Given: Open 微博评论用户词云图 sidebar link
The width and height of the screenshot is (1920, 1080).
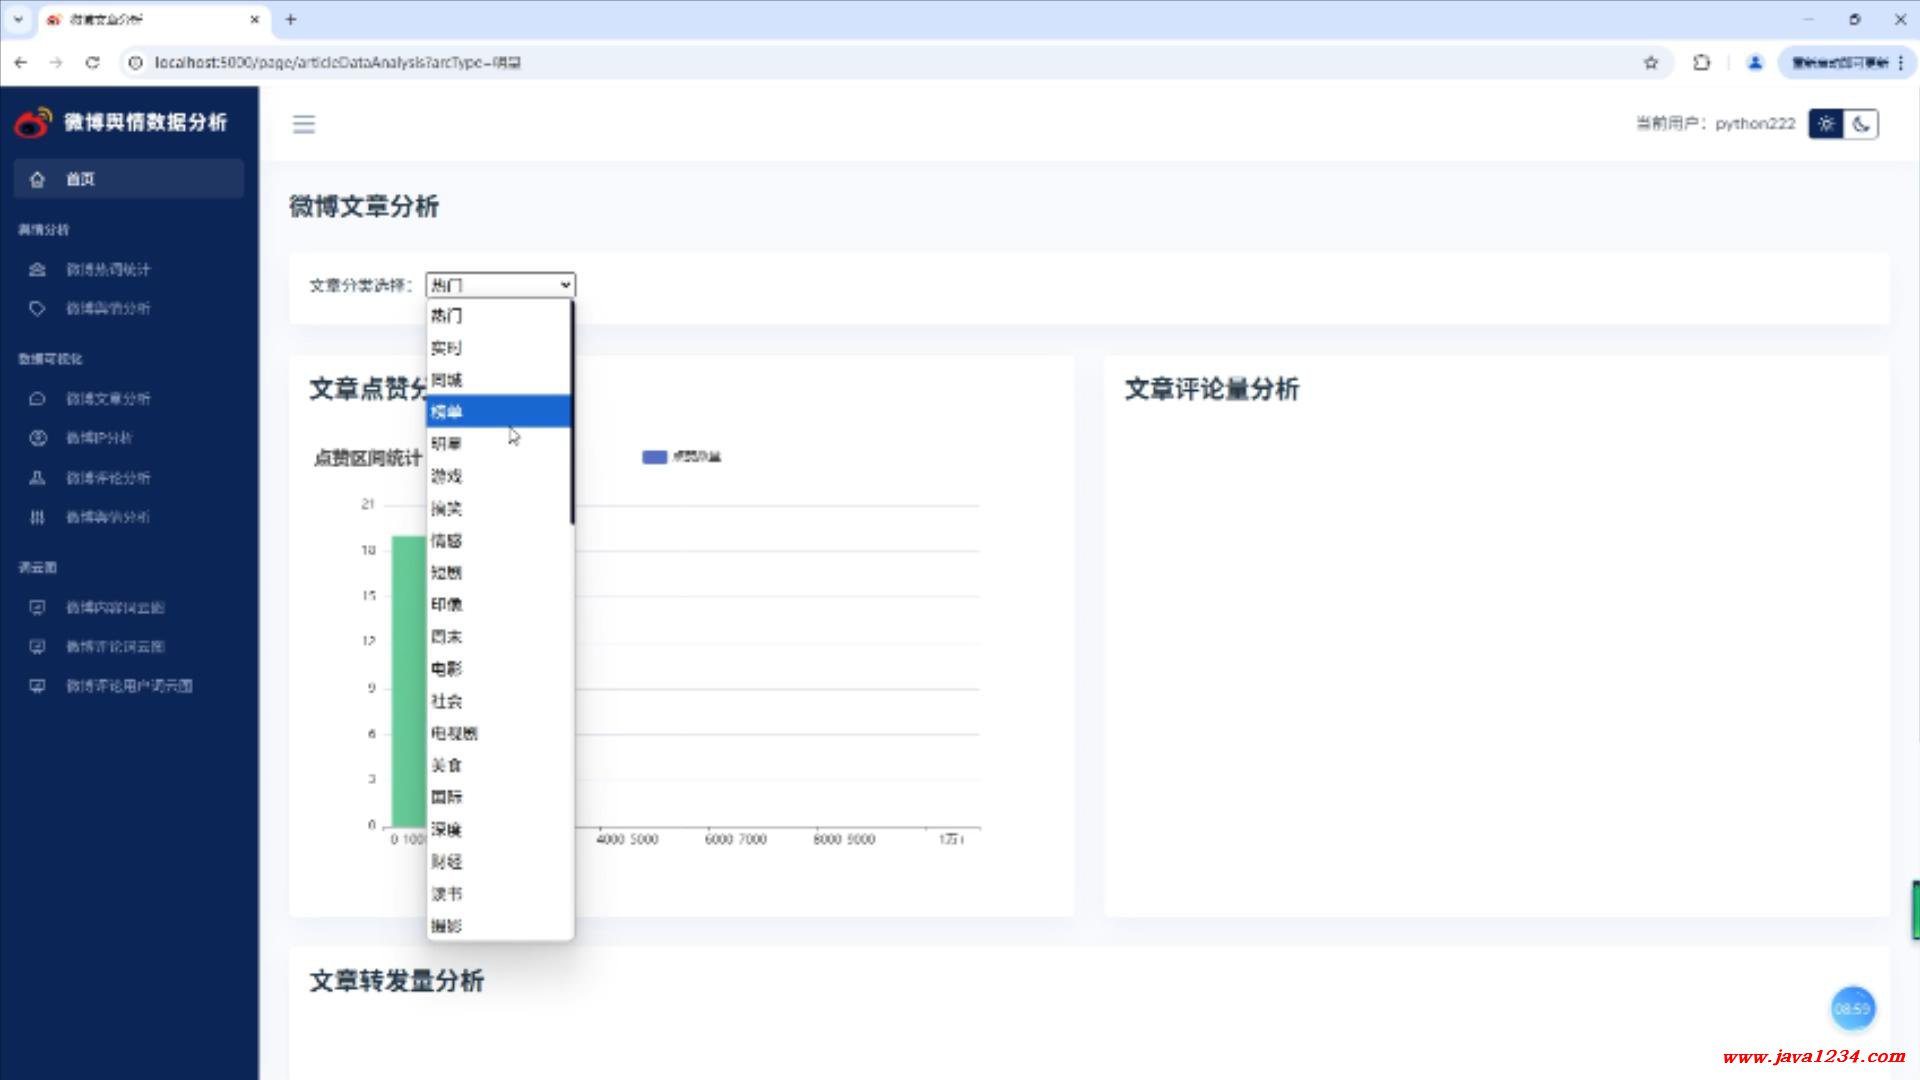Looking at the screenshot, I should [129, 686].
